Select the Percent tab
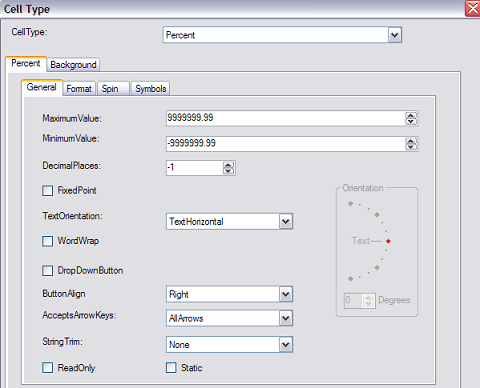 pos(26,63)
